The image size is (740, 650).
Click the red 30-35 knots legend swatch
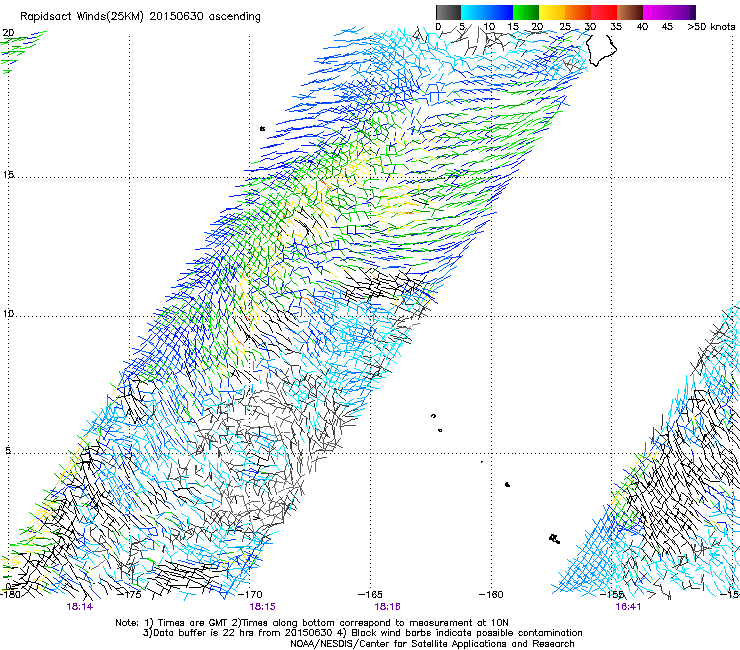coord(604,12)
